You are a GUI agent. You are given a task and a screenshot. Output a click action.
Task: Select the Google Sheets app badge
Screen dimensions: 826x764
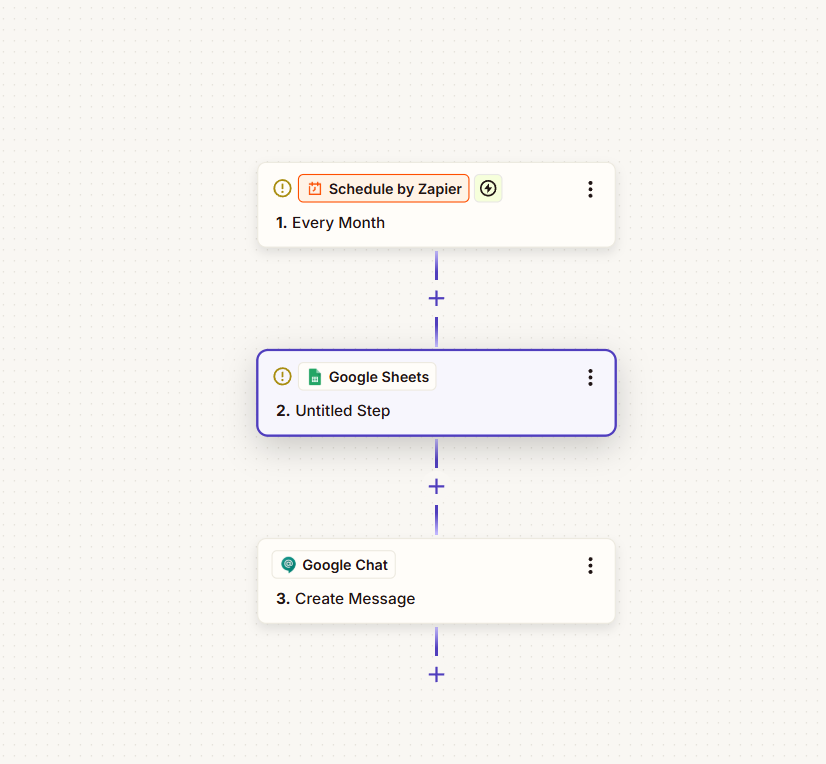pos(367,377)
